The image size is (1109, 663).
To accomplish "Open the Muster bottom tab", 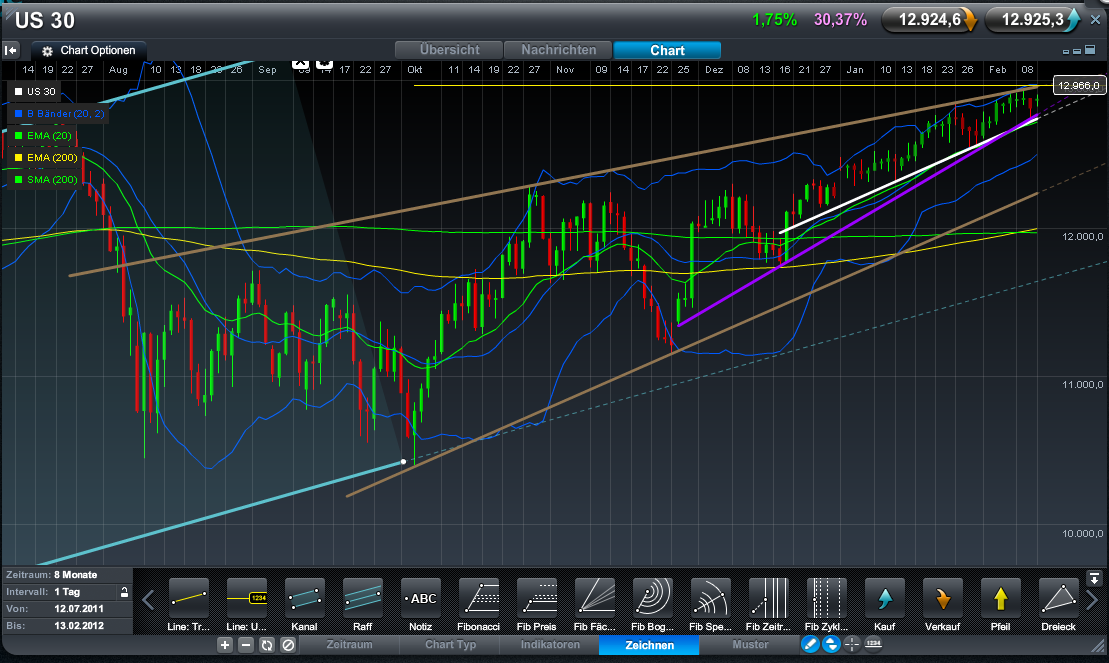I will coord(750,645).
